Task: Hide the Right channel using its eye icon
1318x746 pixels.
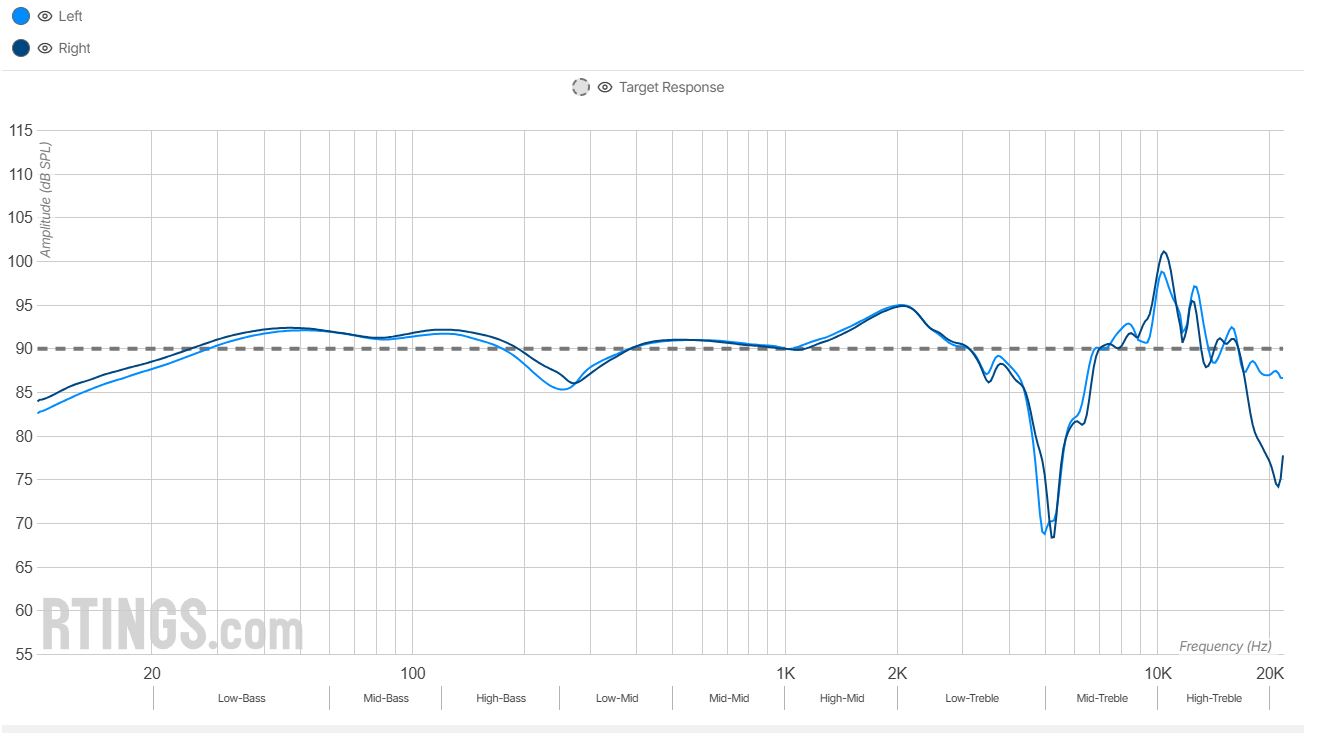Action: 45,48
